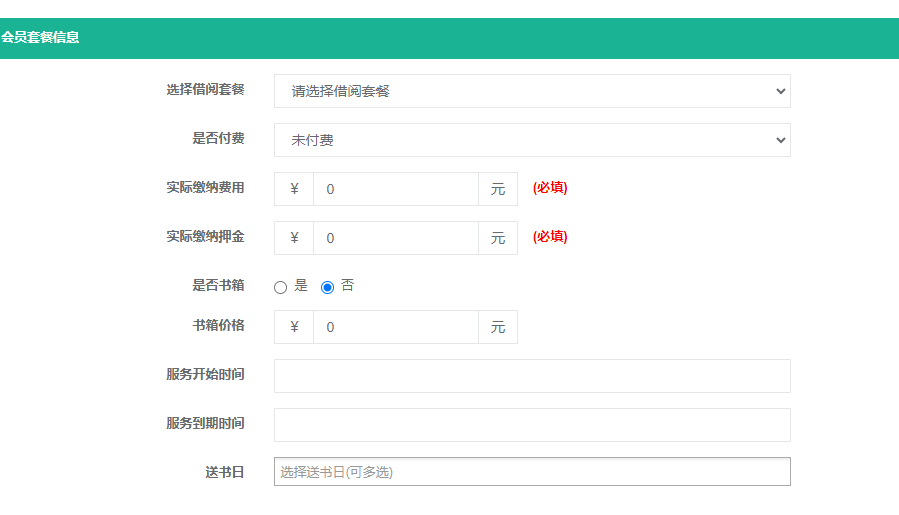Focus the 实际缴纳押金 amount field
The image size is (899, 515).
(x=396, y=238)
